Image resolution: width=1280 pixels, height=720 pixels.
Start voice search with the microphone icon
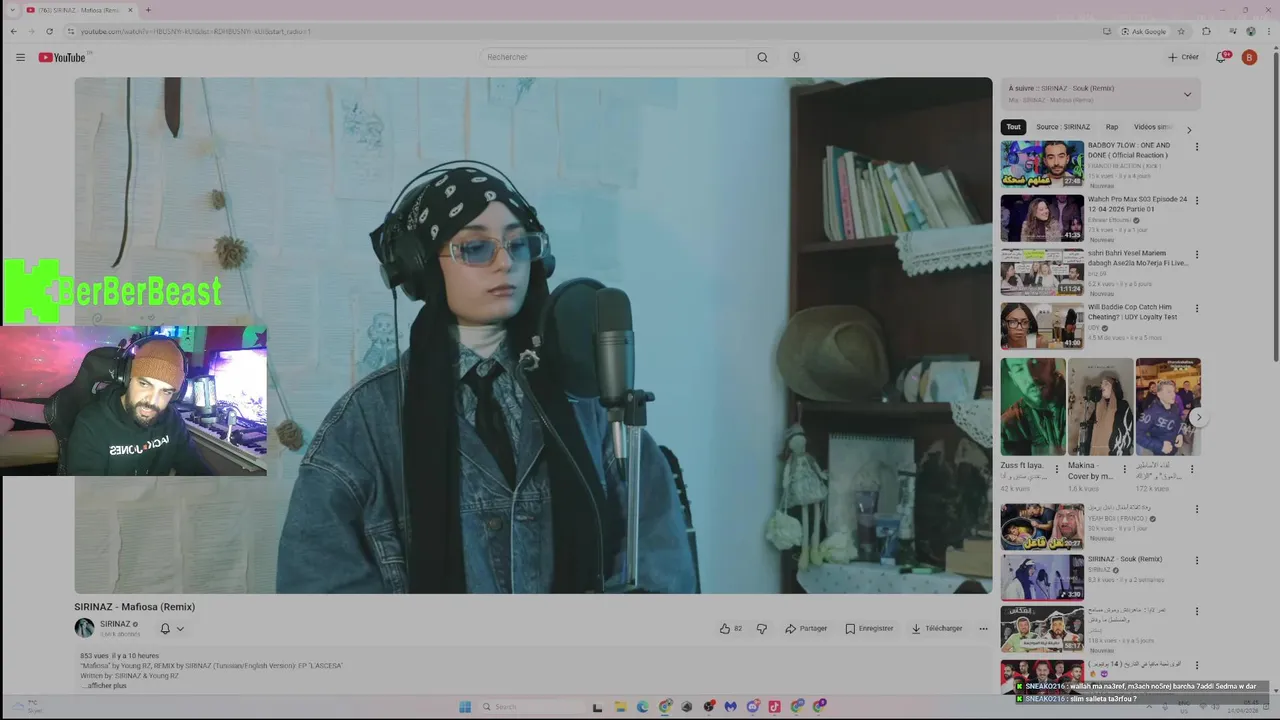796,57
